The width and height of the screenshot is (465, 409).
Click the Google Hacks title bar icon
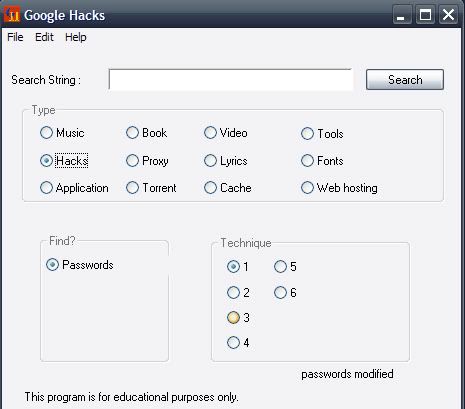tap(12, 15)
